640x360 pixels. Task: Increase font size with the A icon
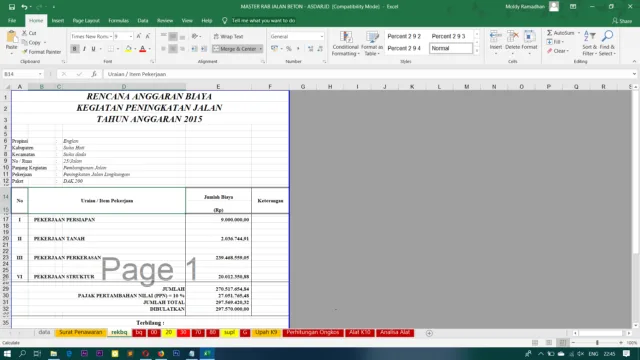tap(139, 36)
